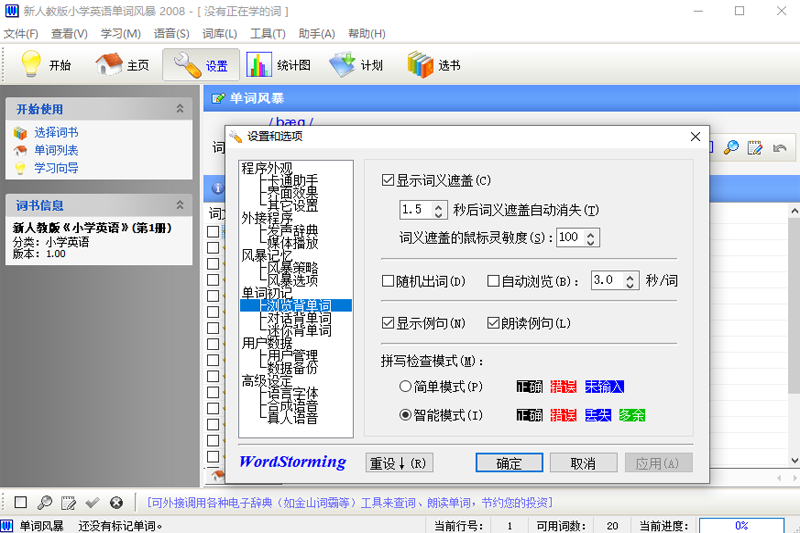Open the 语音(S) menu

(171, 34)
